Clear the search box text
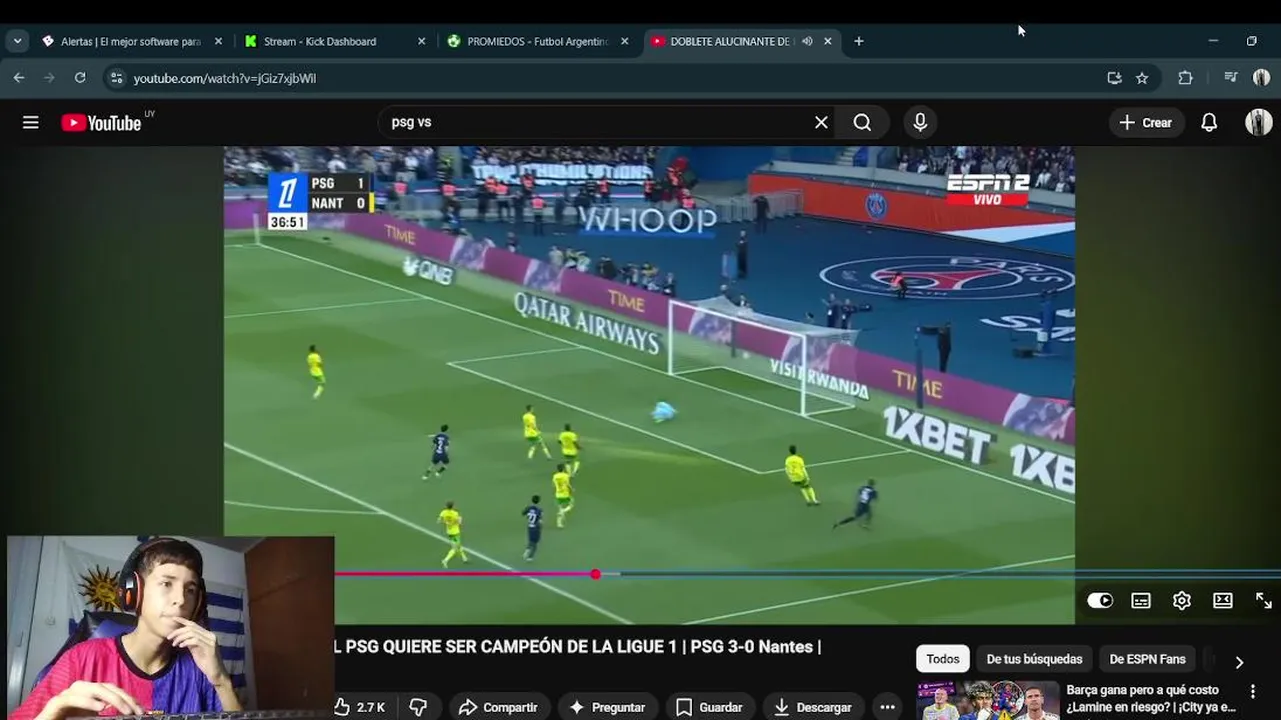This screenshot has width=1281, height=720. [821, 122]
